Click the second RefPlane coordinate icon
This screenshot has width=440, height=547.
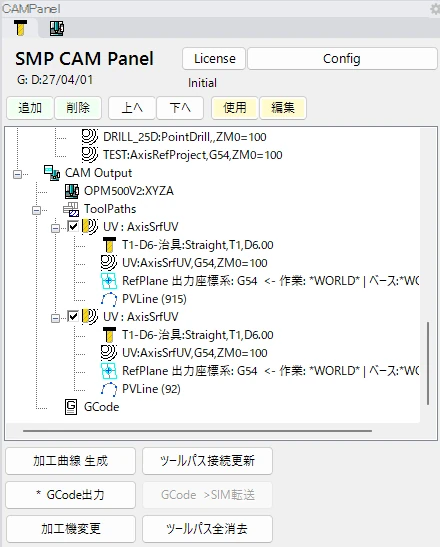coord(109,371)
